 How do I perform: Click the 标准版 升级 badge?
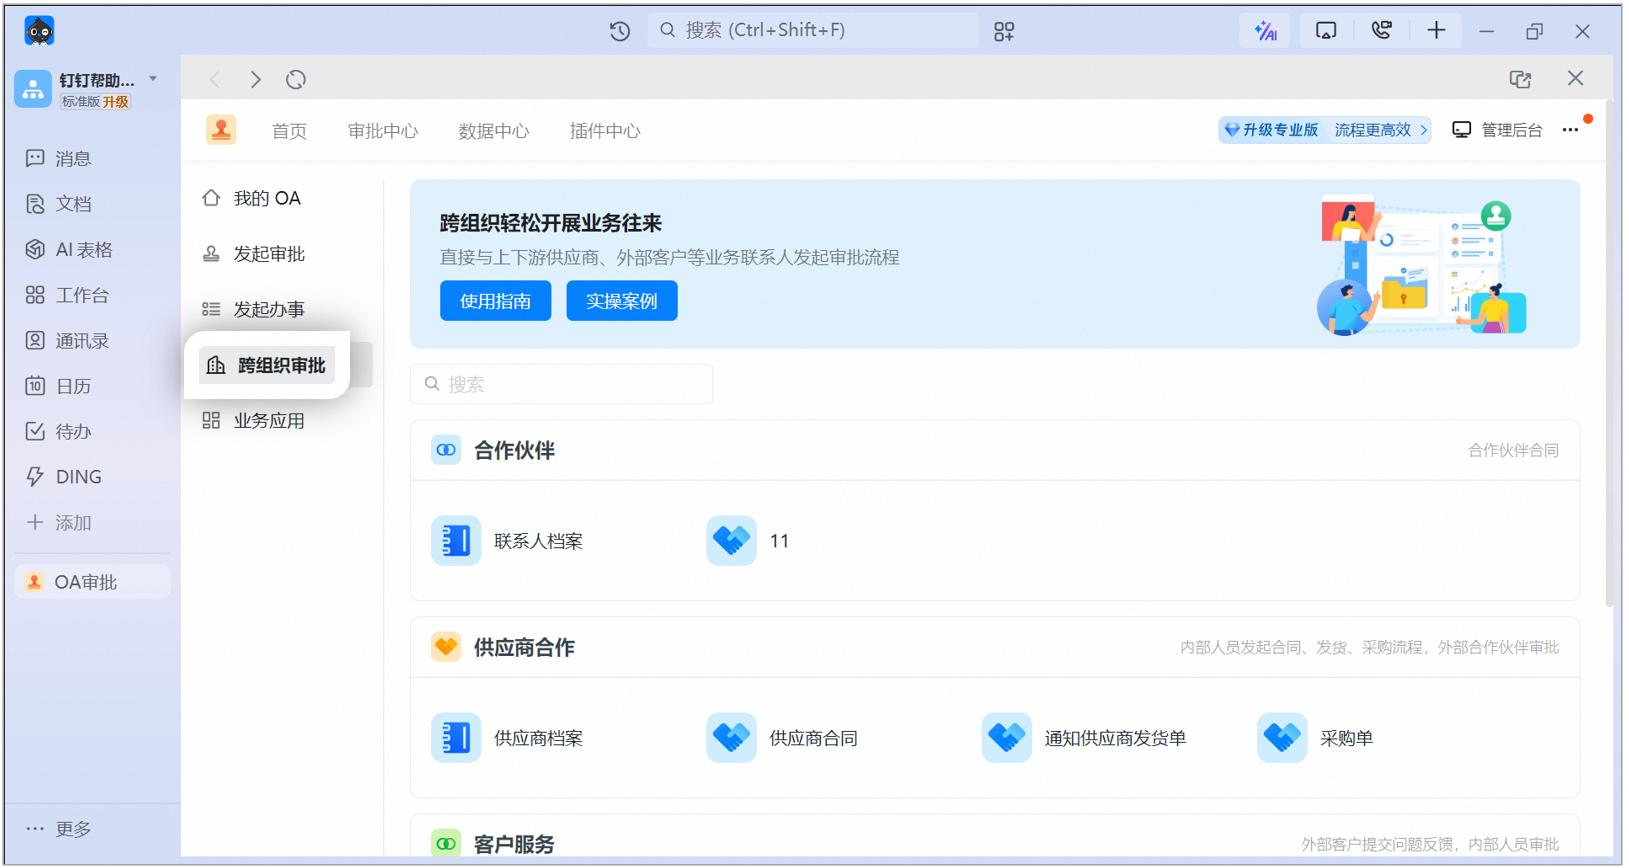[95, 102]
